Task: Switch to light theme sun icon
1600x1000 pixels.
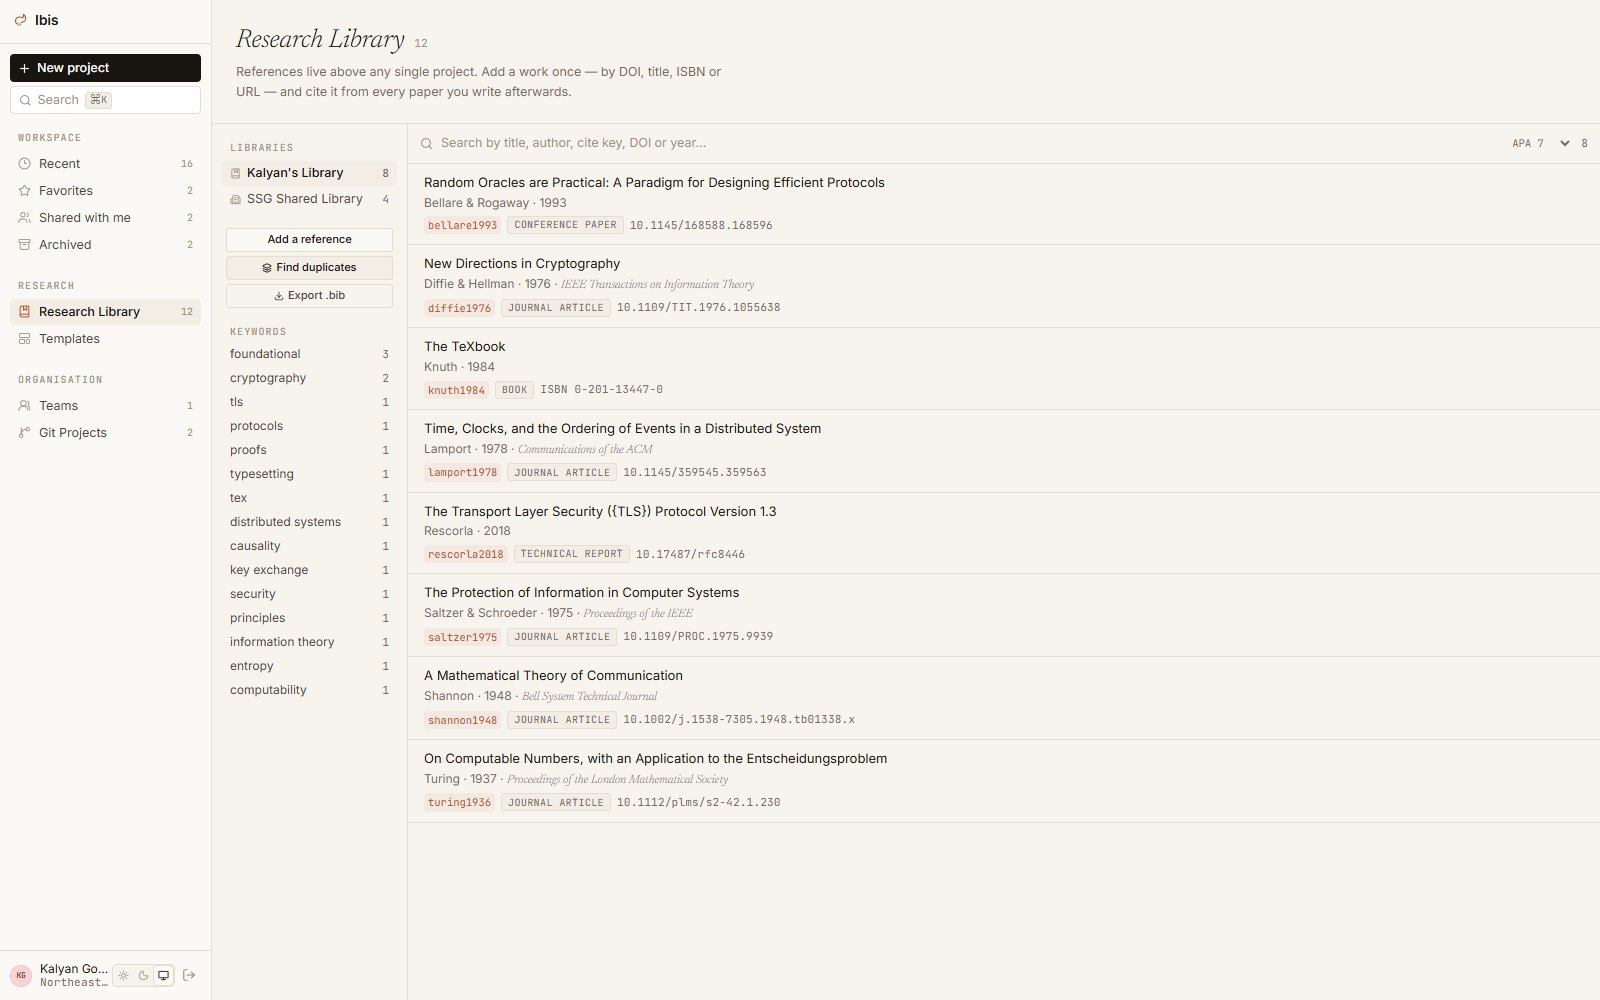Action: tap(124, 975)
